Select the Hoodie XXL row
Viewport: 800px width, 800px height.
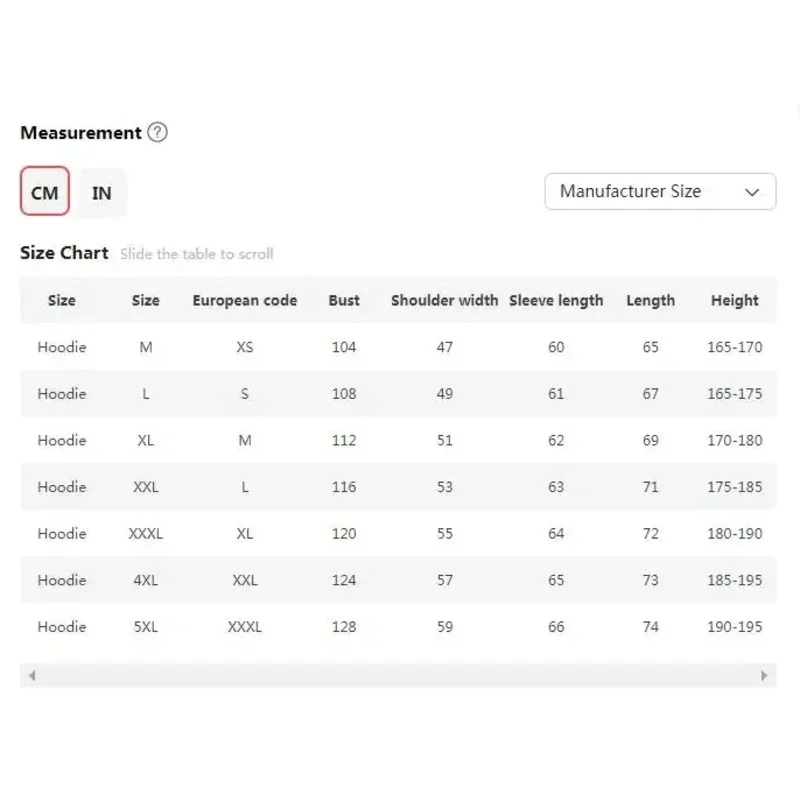pyautogui.click(x=398, y=487)
